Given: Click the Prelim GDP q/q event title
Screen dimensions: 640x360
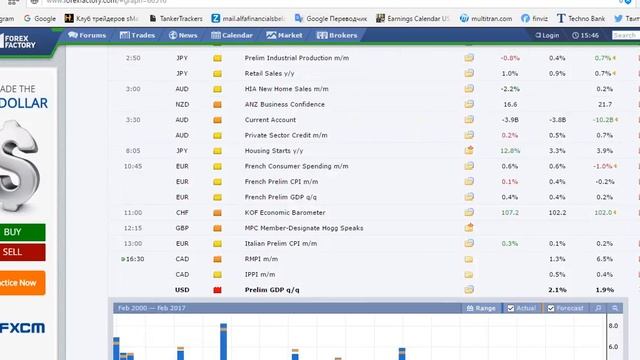Looking at the screenshot, I should tap(272, 290).
